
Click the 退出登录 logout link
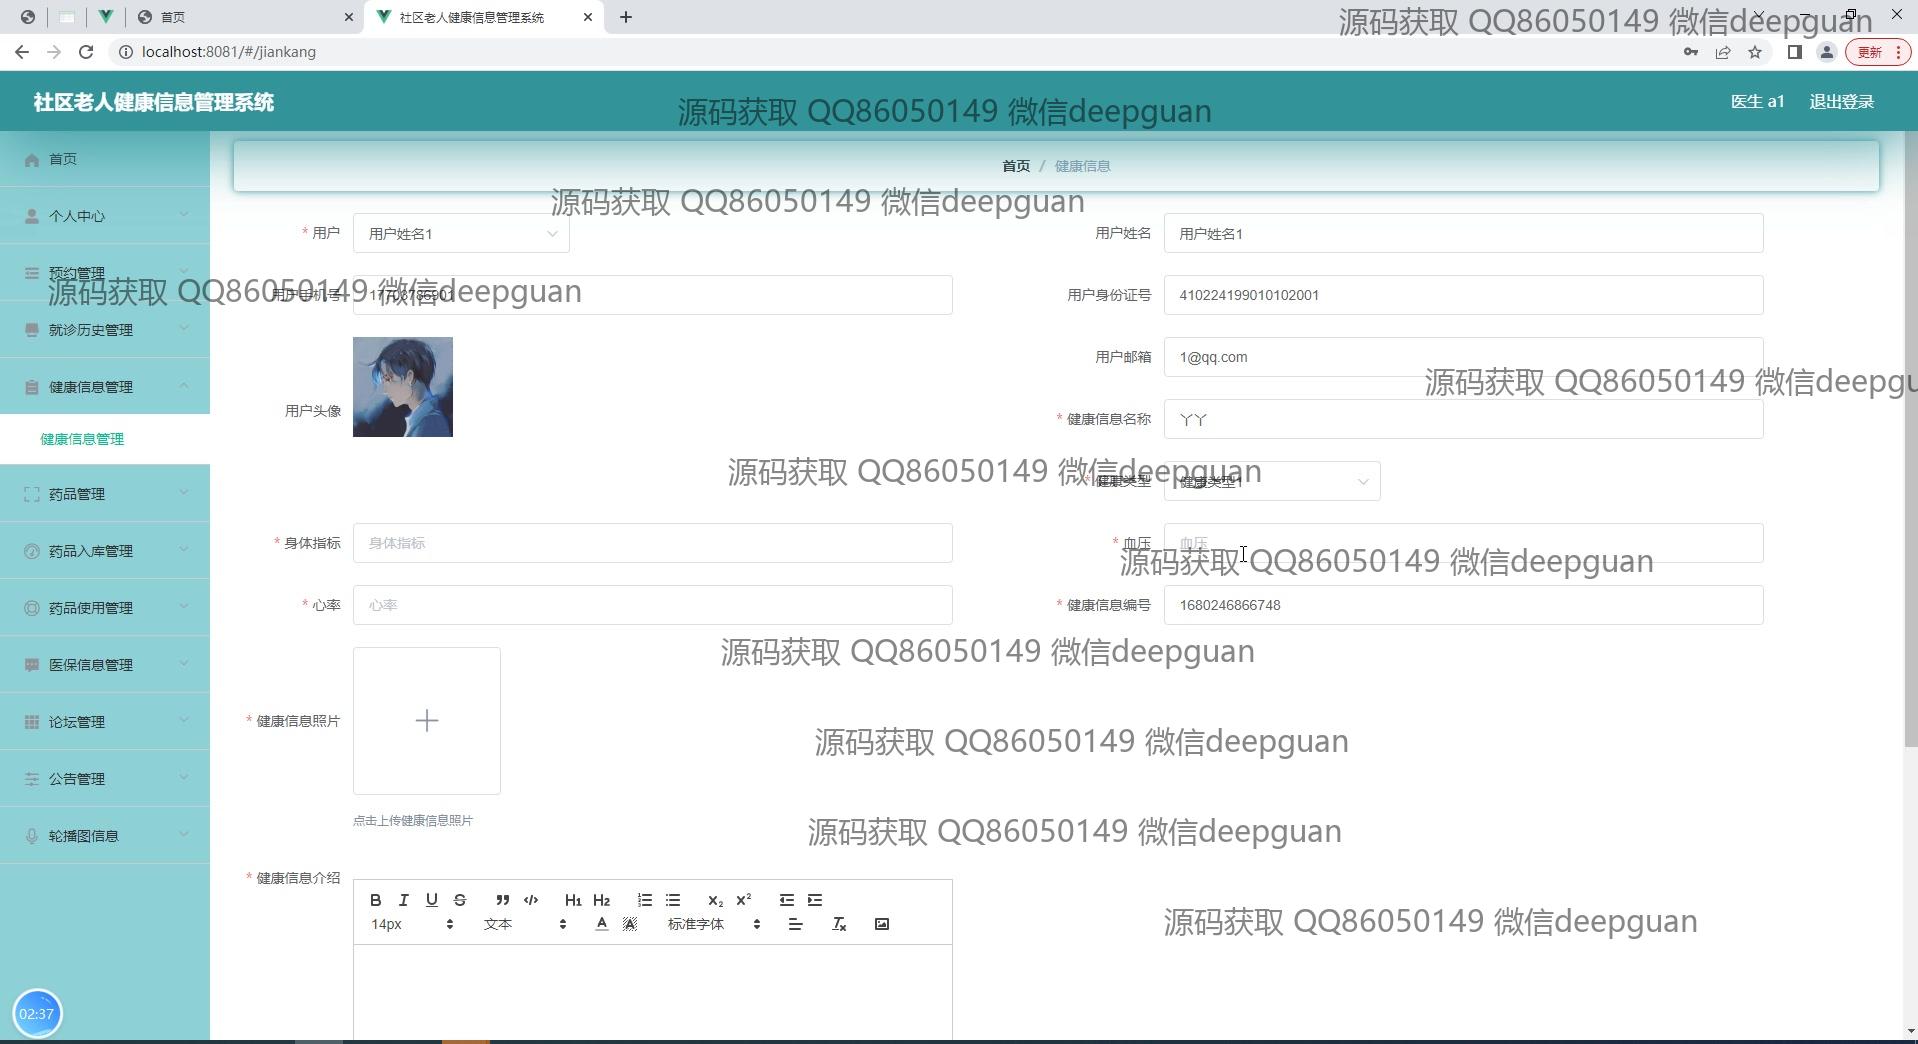point(1841,102)
